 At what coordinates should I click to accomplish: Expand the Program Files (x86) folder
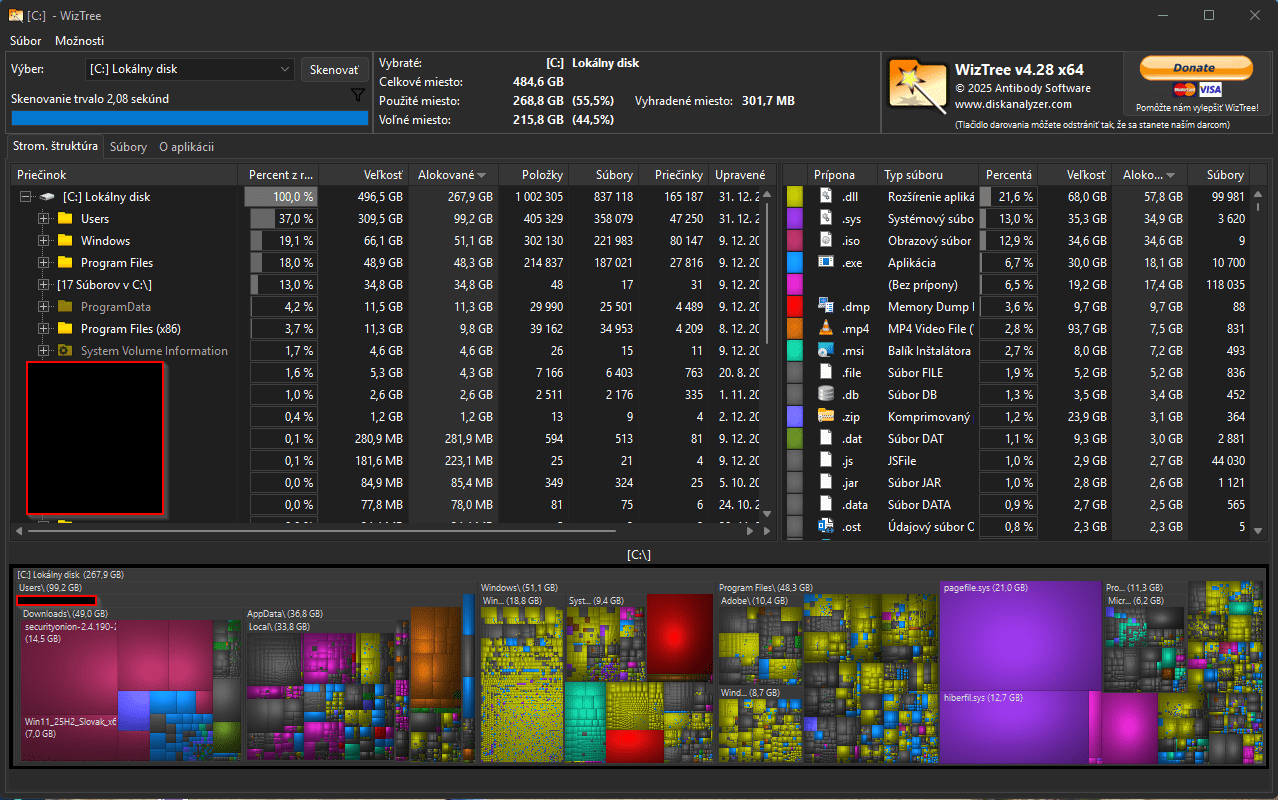[43, 329]
